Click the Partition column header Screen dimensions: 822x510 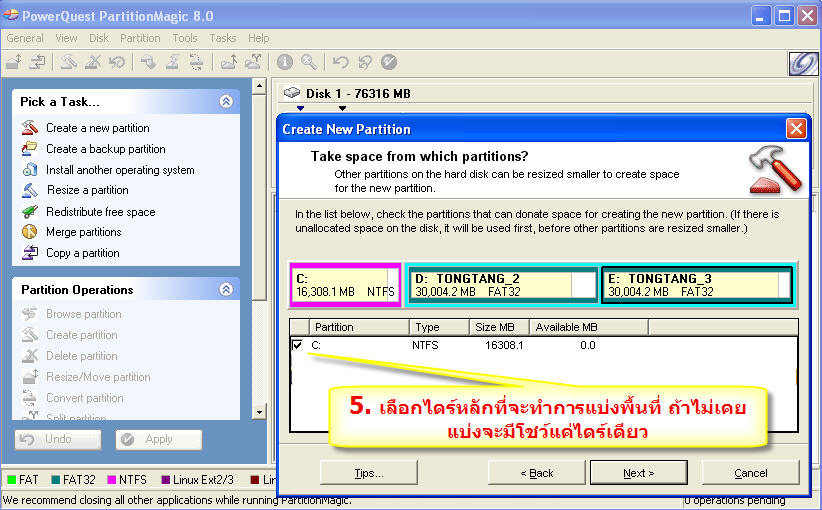pyautogui.click(x=359, y=327)
